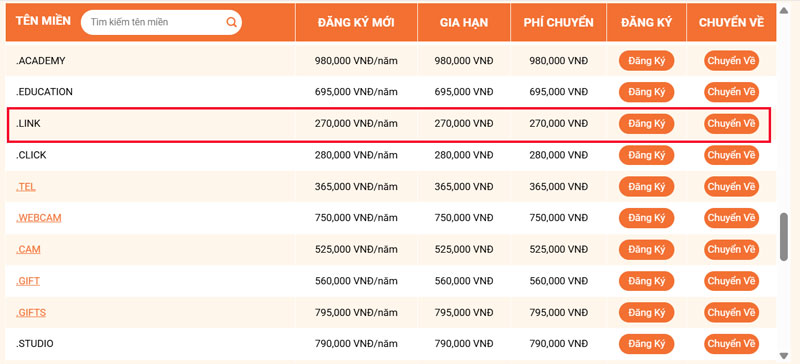
Task: Click Chuyển Về for the .STUDIO domain
Action: [x=731, y=344]
